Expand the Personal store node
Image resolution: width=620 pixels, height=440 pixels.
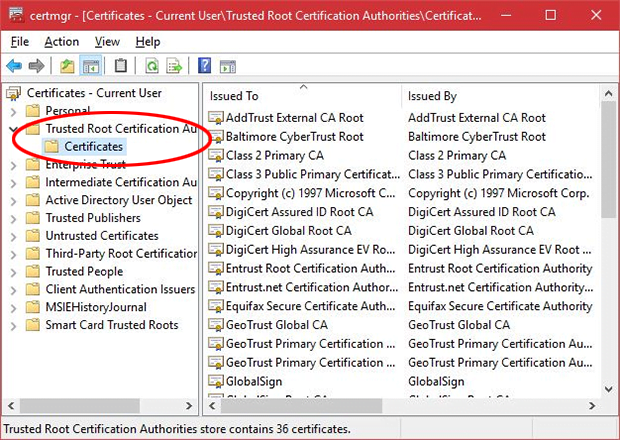pyautogui.click(x=13, y=111)
